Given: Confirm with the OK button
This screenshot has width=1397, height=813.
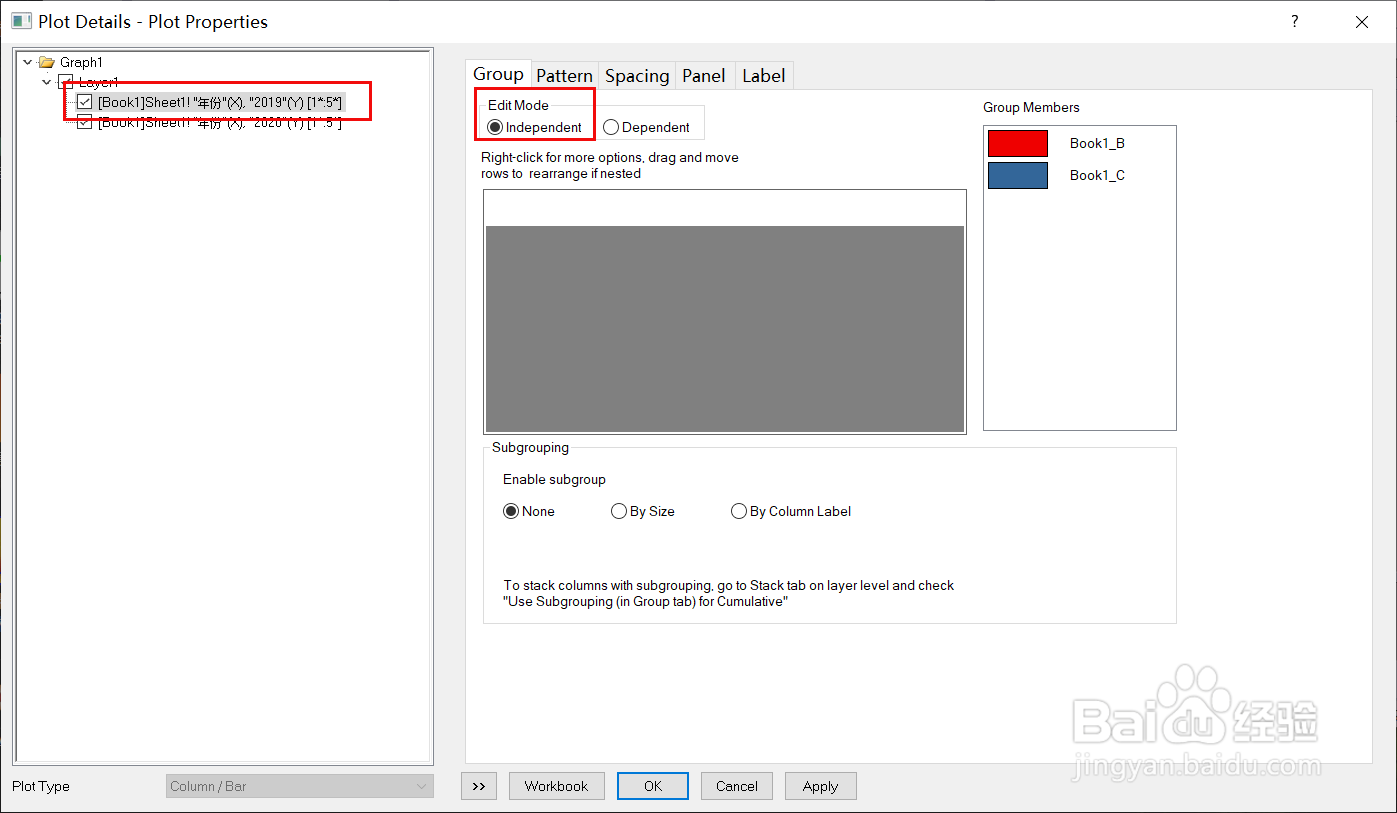Looking at the screenshot, I should tap(653, 786).
